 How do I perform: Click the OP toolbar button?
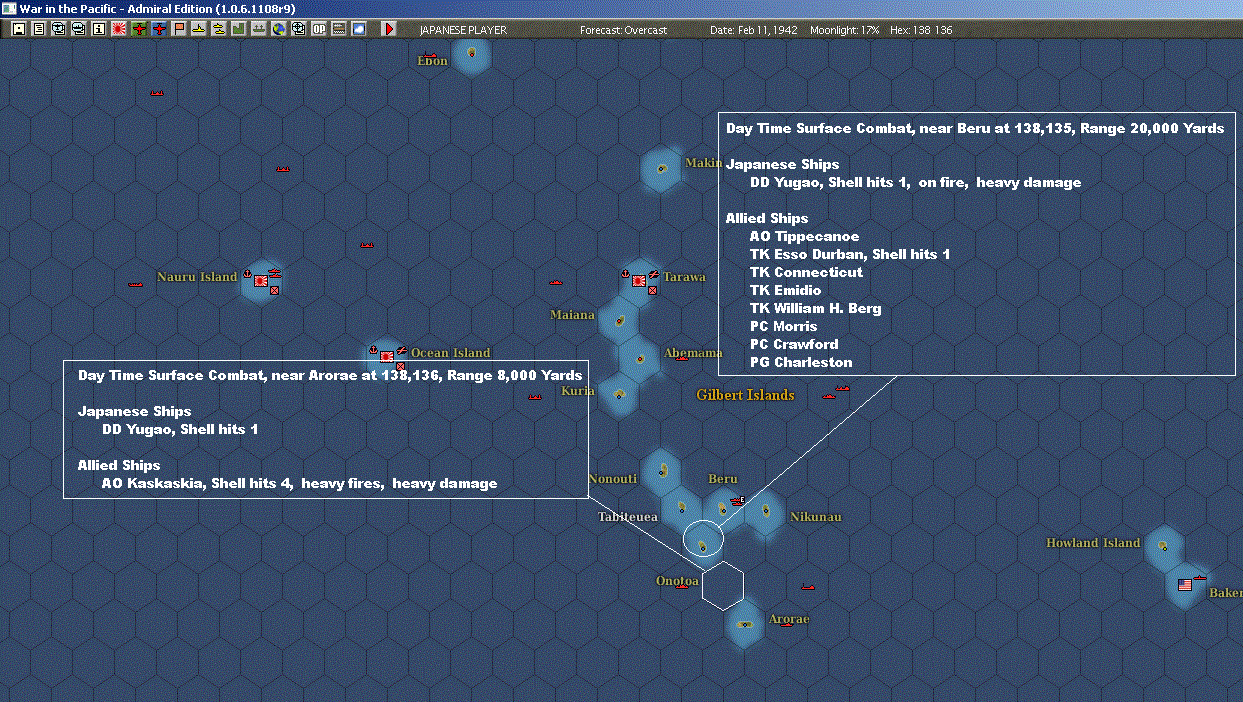319,29
